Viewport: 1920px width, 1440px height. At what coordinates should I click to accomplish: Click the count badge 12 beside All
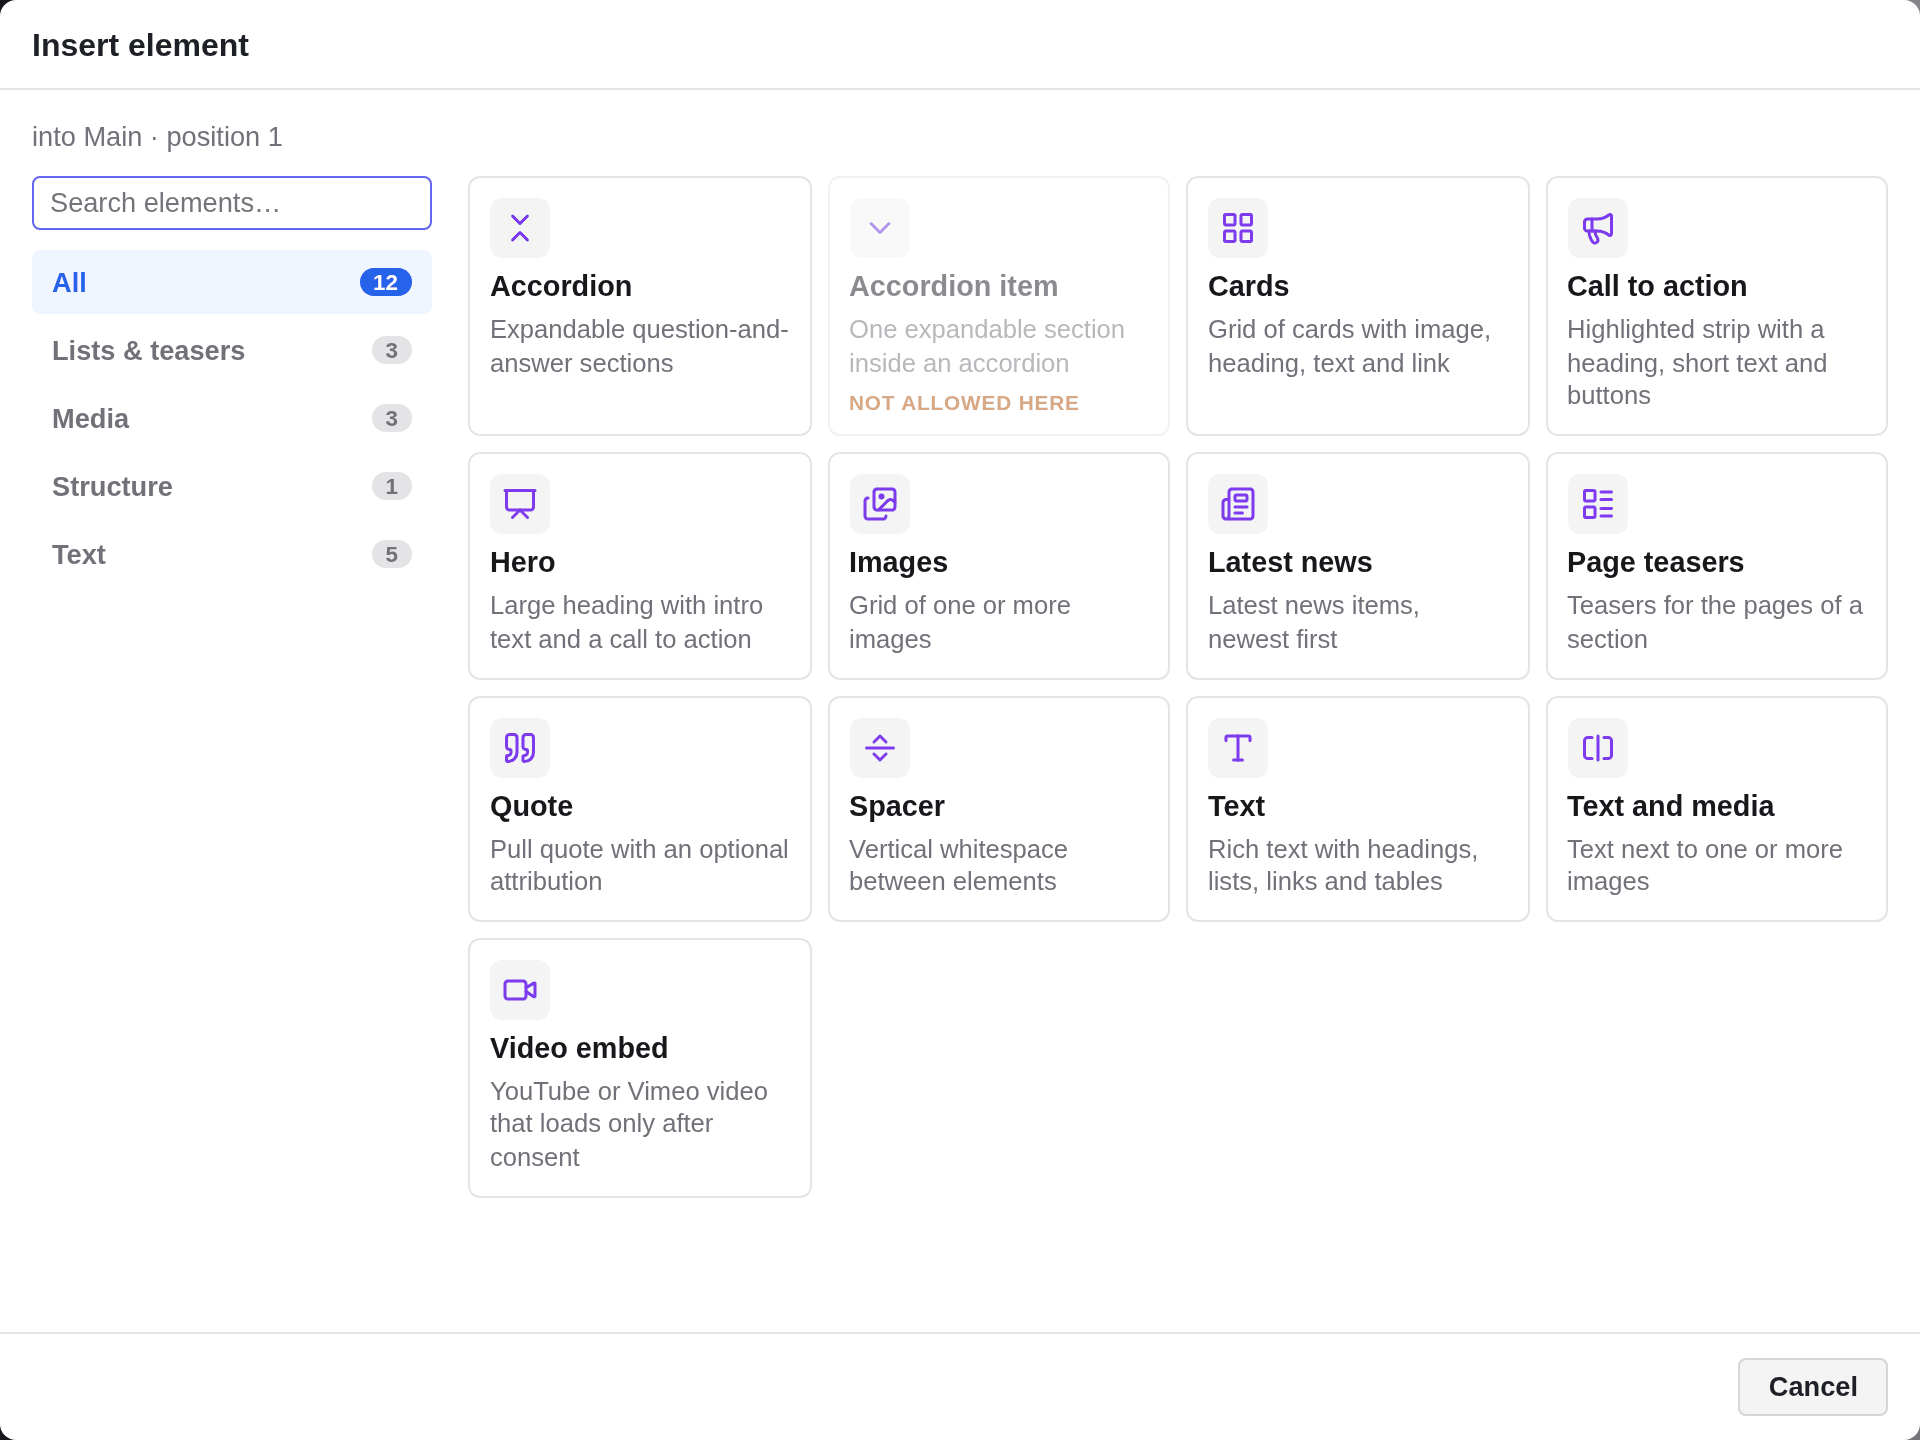point(386,283)
